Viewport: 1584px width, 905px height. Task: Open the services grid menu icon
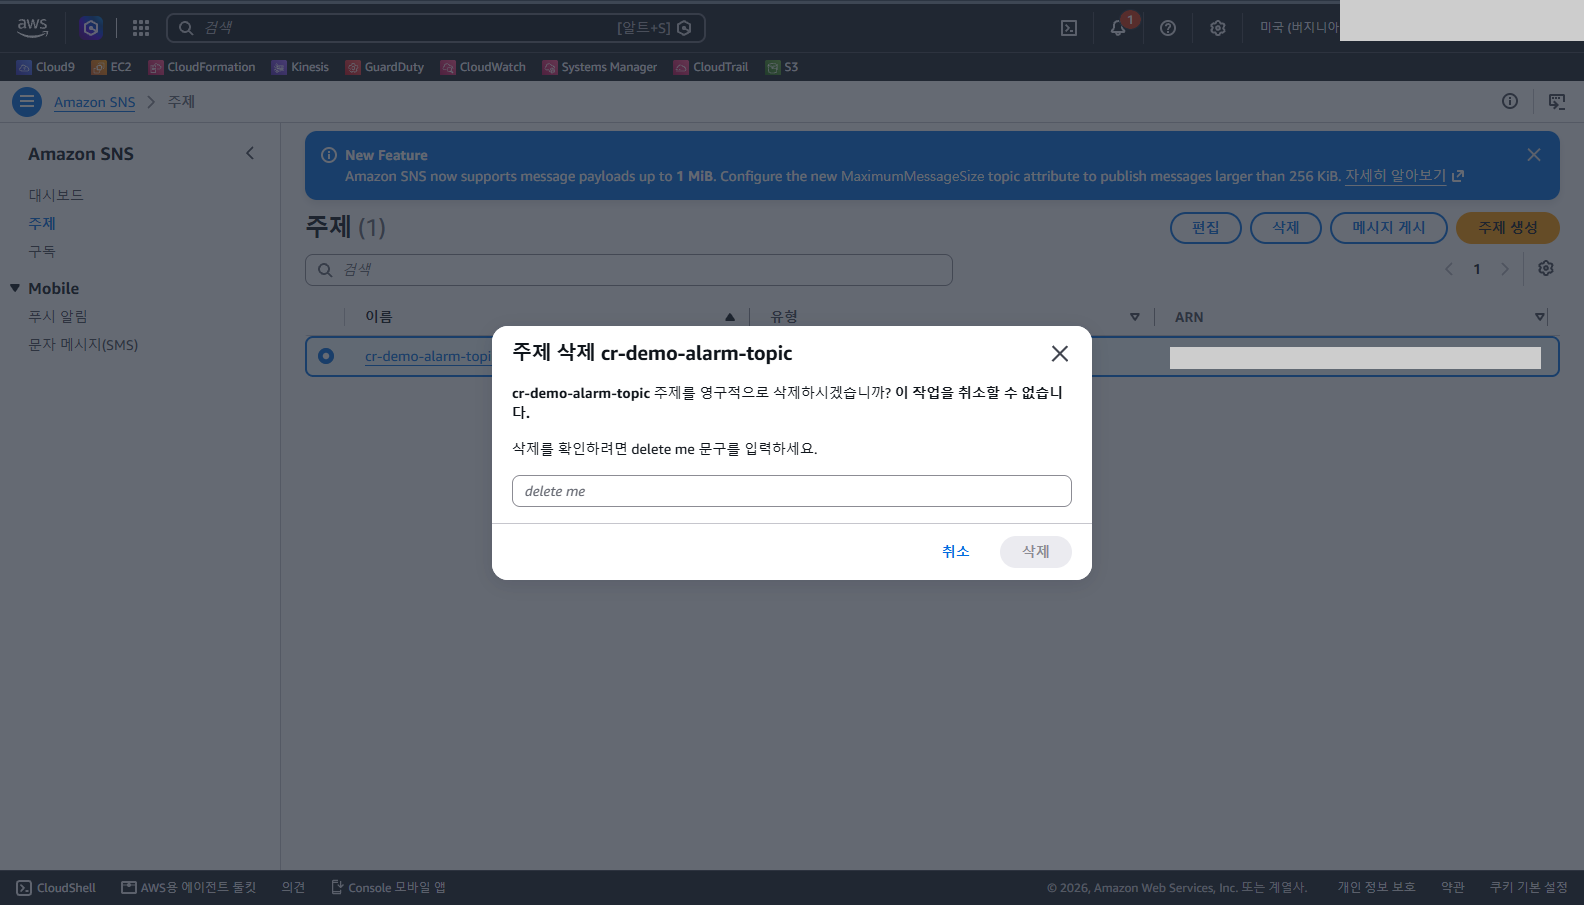pyautogui.click(x=141, y=28)
